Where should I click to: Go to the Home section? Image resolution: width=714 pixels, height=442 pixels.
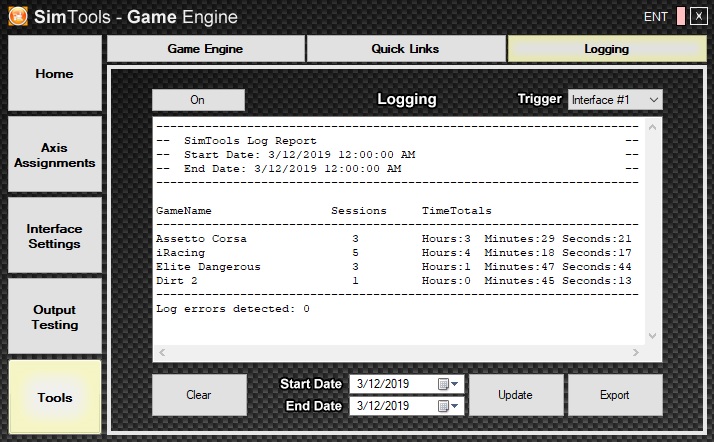tap(55, 73)
